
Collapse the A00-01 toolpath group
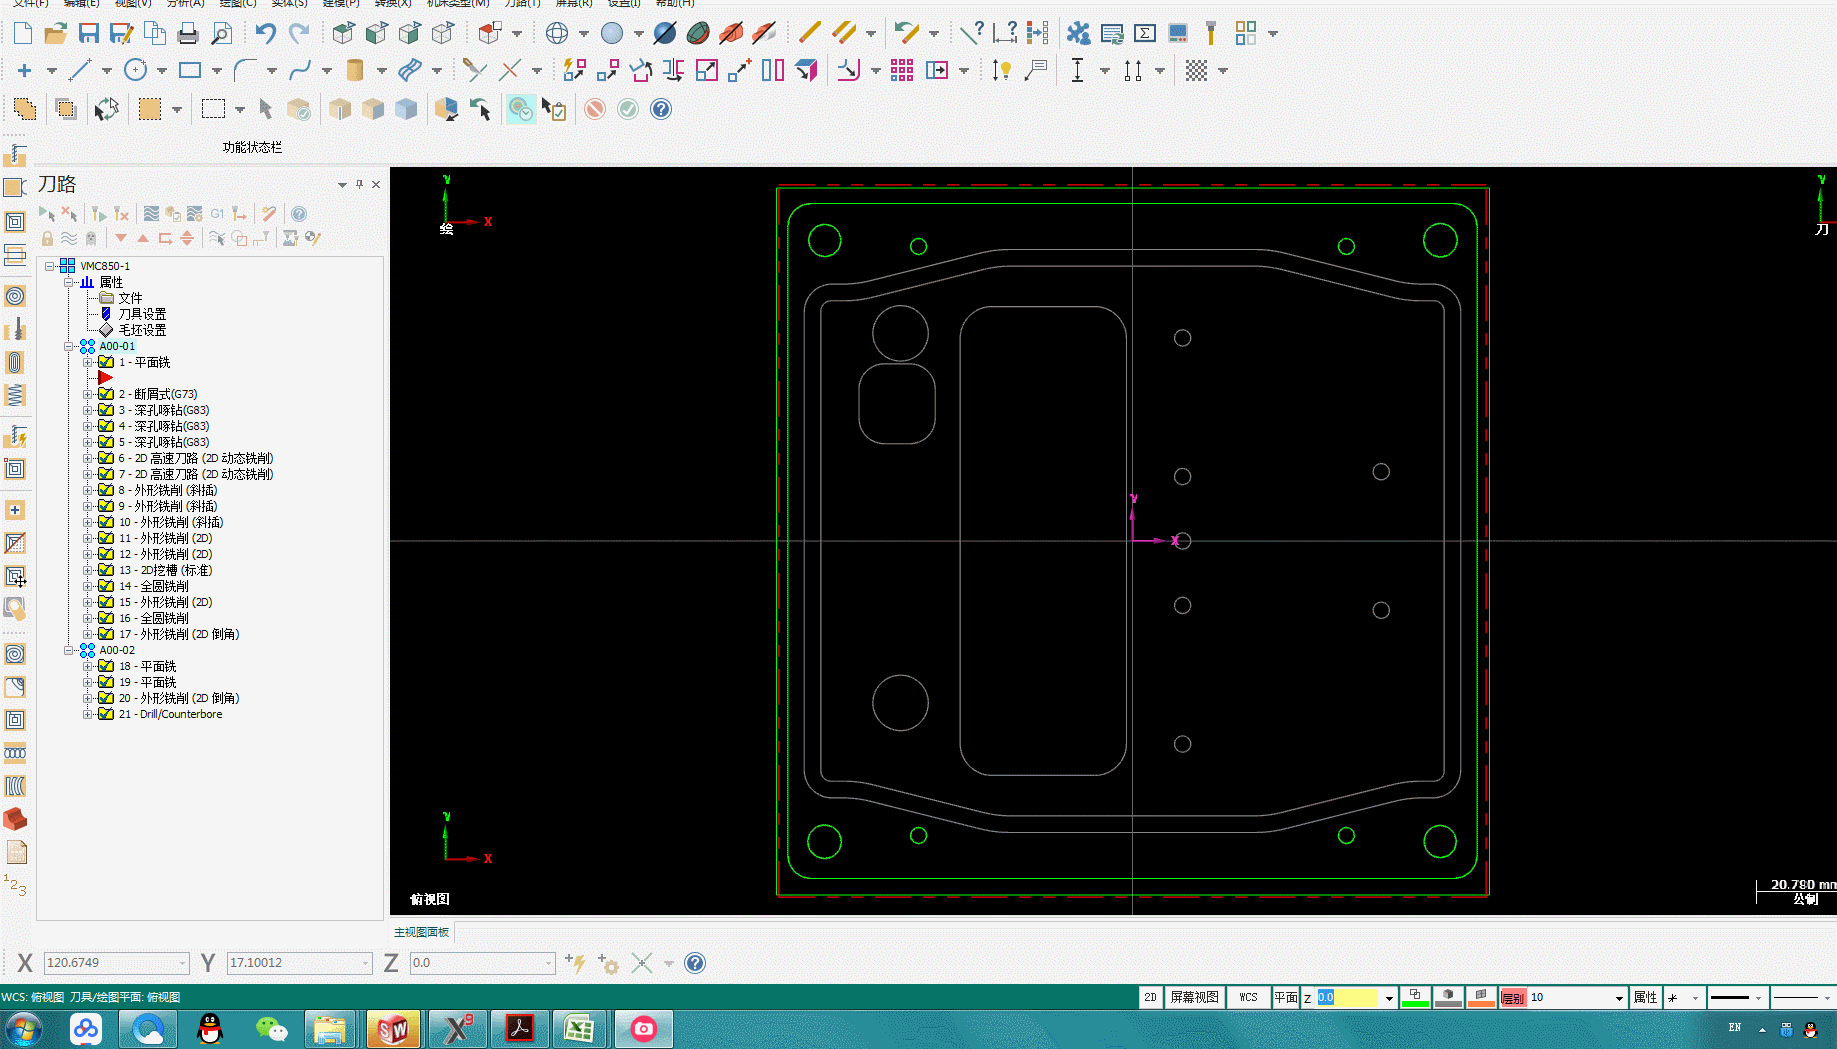69,346
